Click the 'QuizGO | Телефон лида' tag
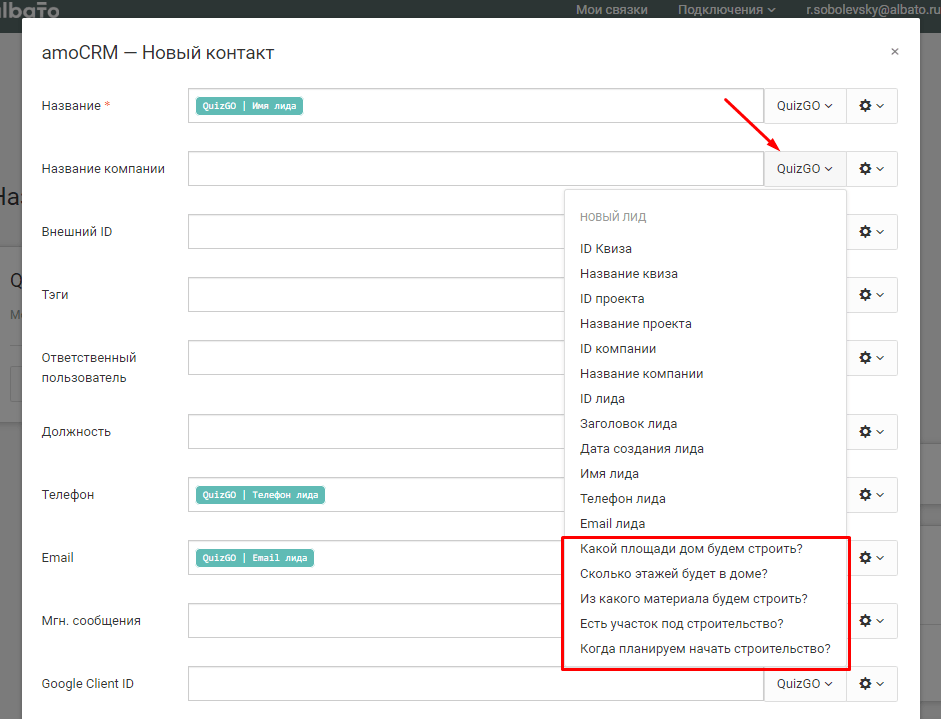This screenshot has height=719, width=941. pos(260,495)
